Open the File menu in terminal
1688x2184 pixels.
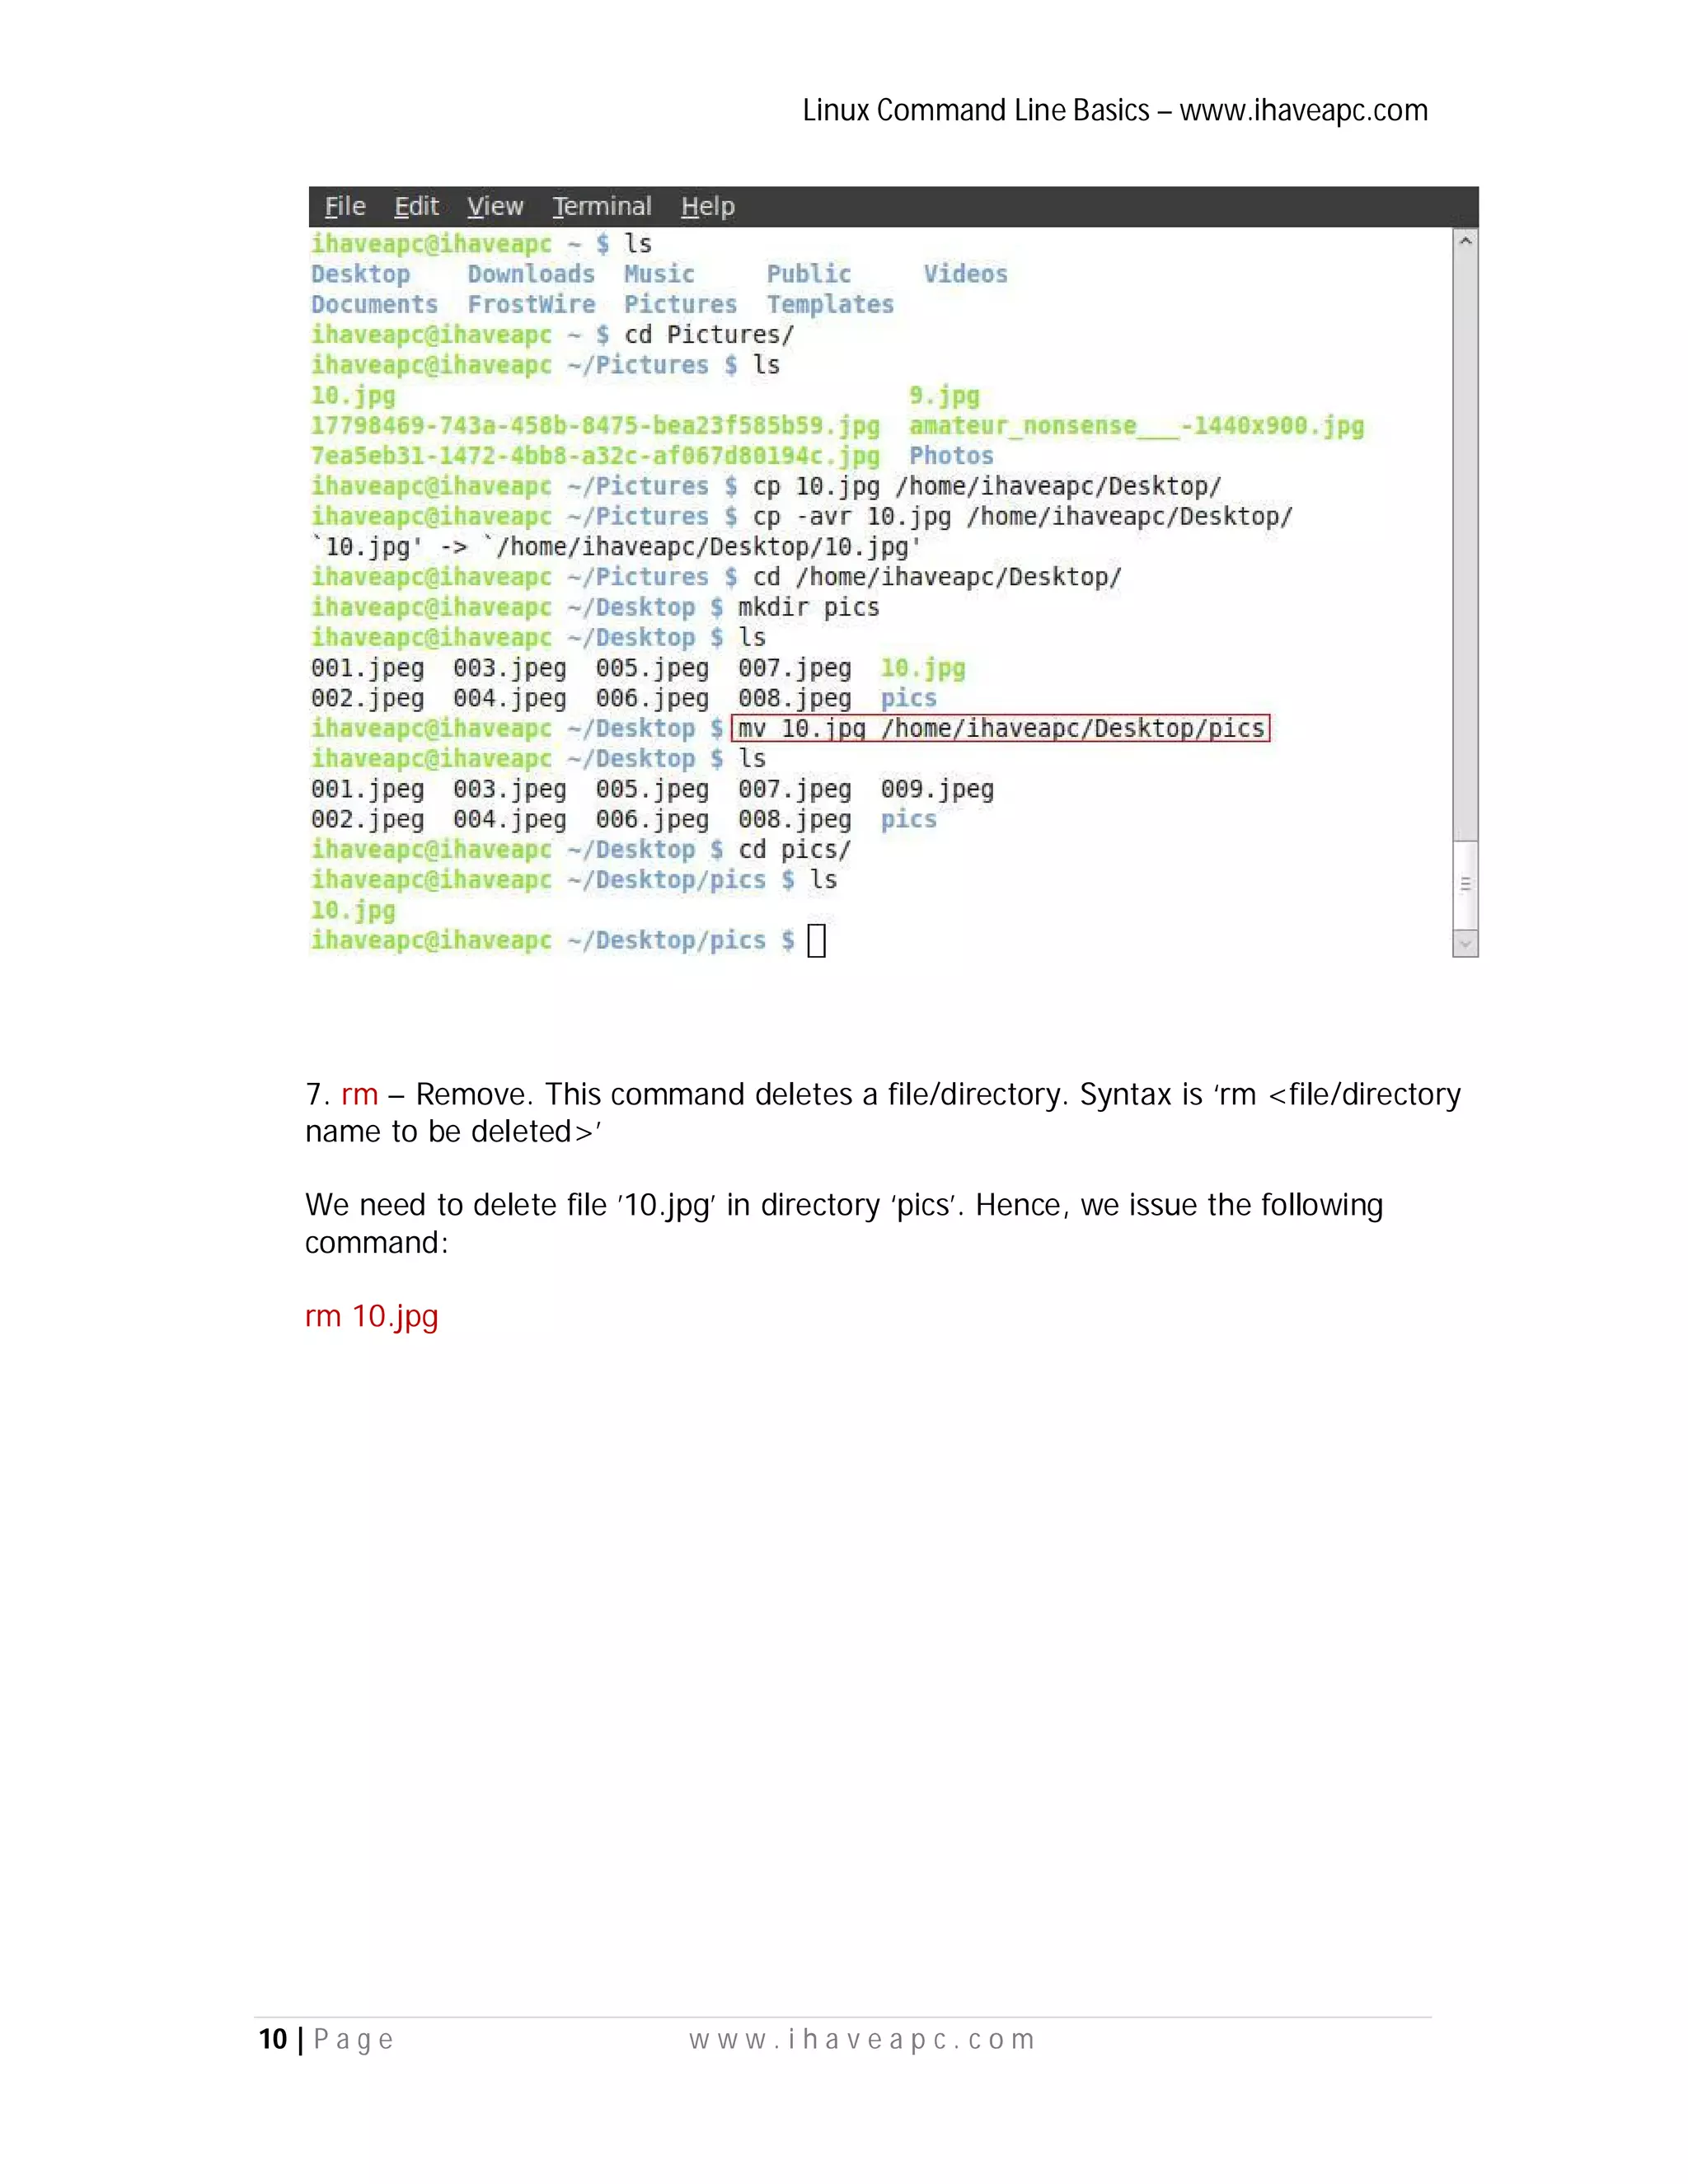pos(345,206)
